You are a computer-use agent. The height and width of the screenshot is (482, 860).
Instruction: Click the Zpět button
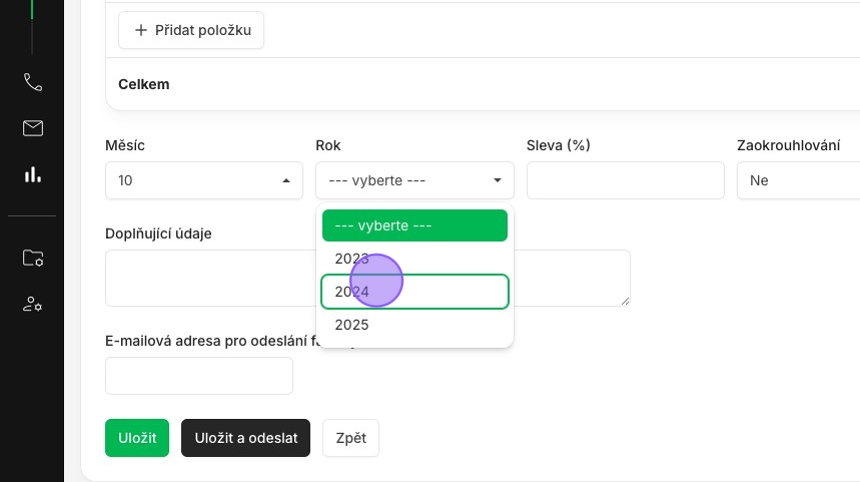(351, 438)
